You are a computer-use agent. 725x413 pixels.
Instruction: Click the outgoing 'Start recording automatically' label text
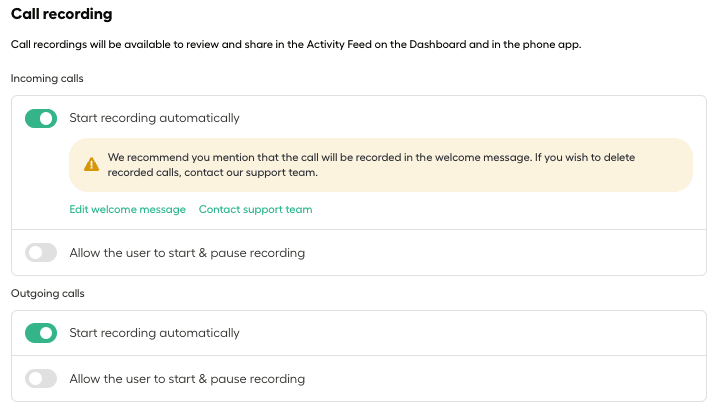coord(154,333)
